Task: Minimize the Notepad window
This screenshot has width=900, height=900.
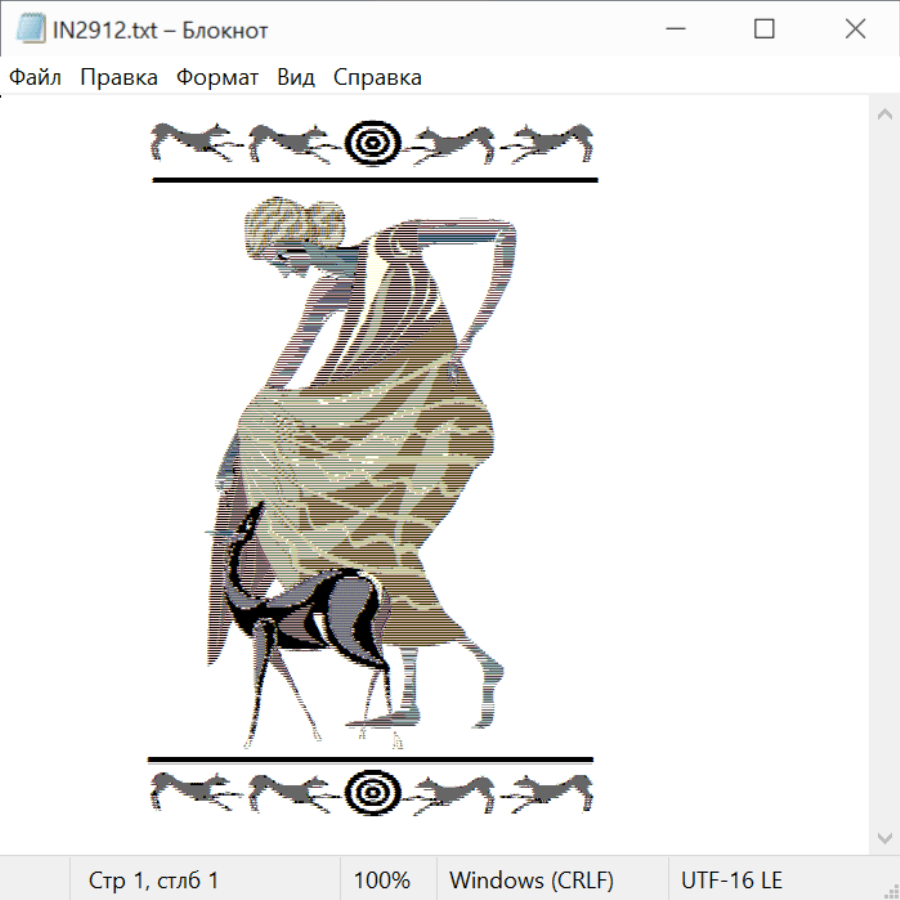Action: tap(674, 30)
